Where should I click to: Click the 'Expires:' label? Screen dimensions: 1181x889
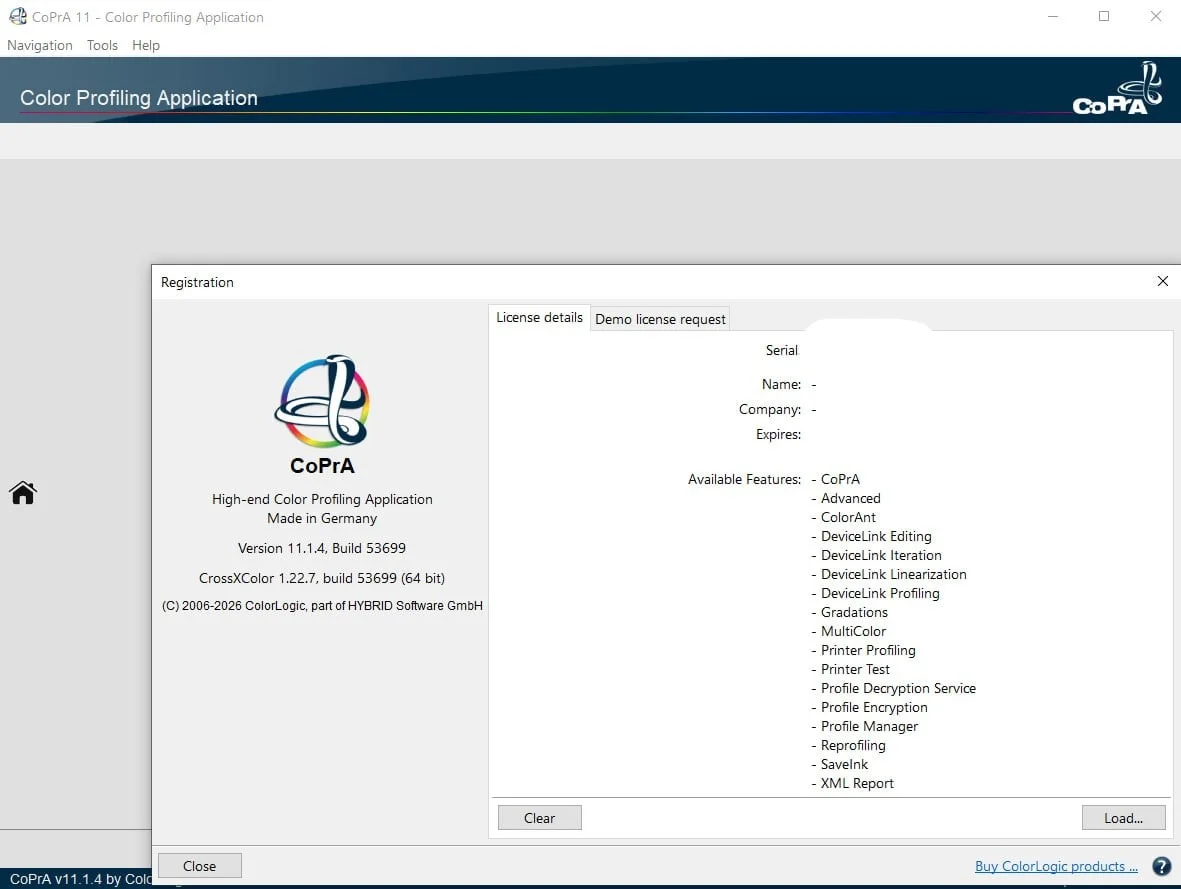point(779,435)
